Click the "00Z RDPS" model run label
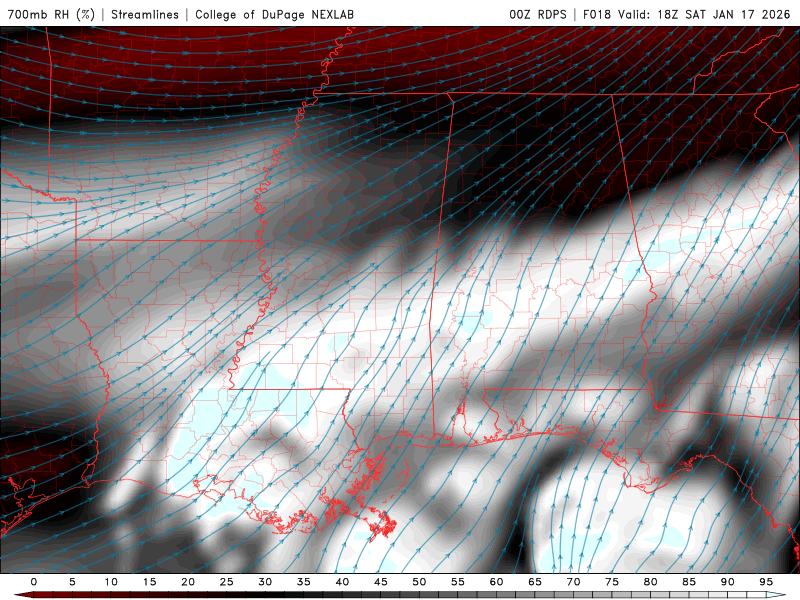Viewport: 800px width, 600px height. [x=538, y=14]
